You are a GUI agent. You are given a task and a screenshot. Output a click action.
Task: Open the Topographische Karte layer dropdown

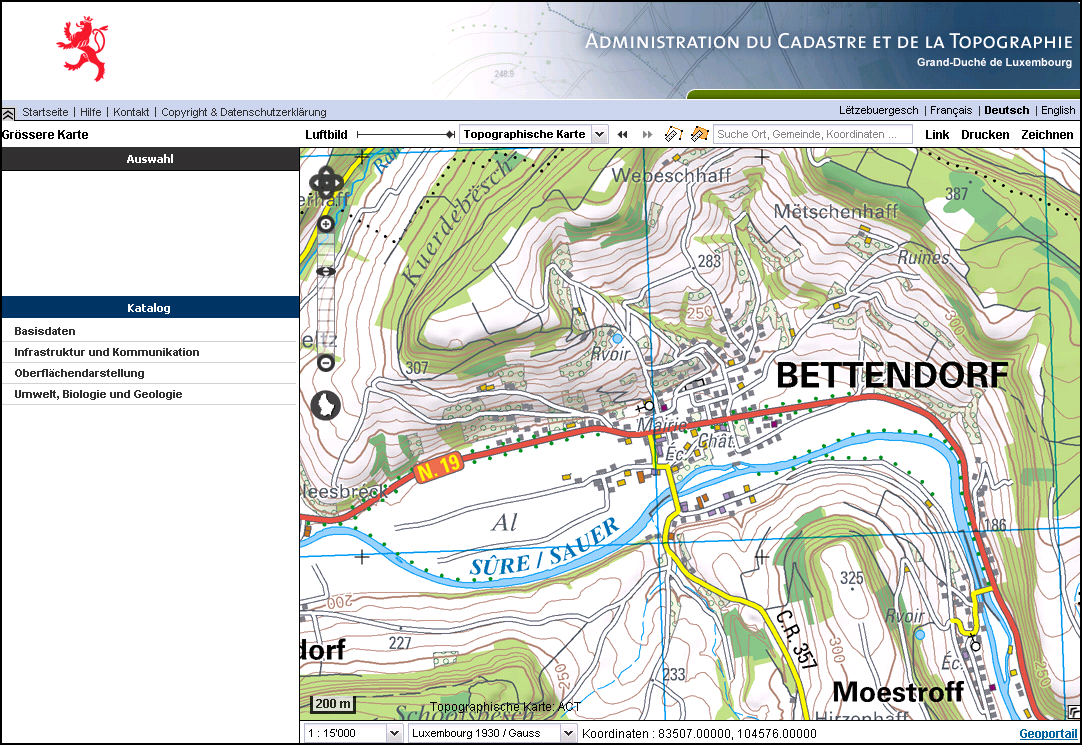pyautogui.click(x=599, y=134)
